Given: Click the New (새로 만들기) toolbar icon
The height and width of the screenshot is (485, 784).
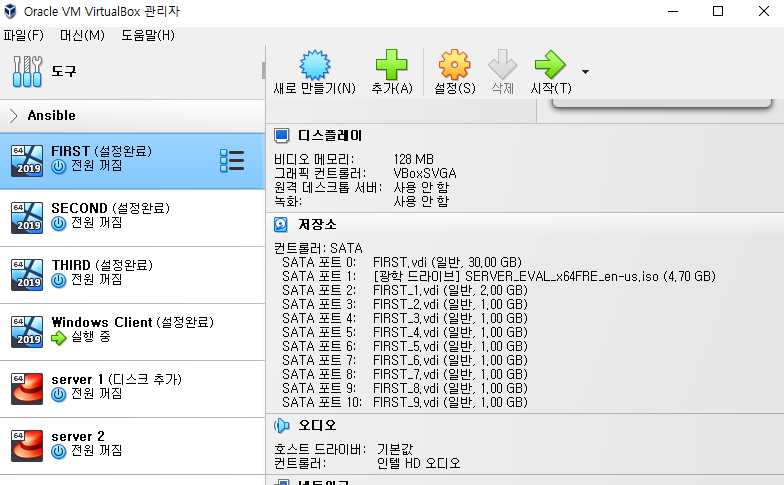Looking at the screenshot, I should click(314, 64).
